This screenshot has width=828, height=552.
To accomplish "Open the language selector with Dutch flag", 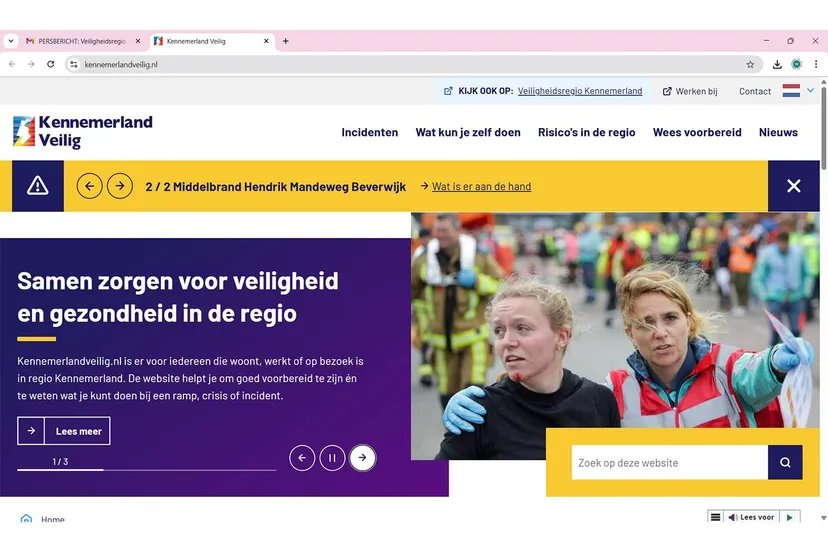I will pyautogui.click(x=797, y=91).
